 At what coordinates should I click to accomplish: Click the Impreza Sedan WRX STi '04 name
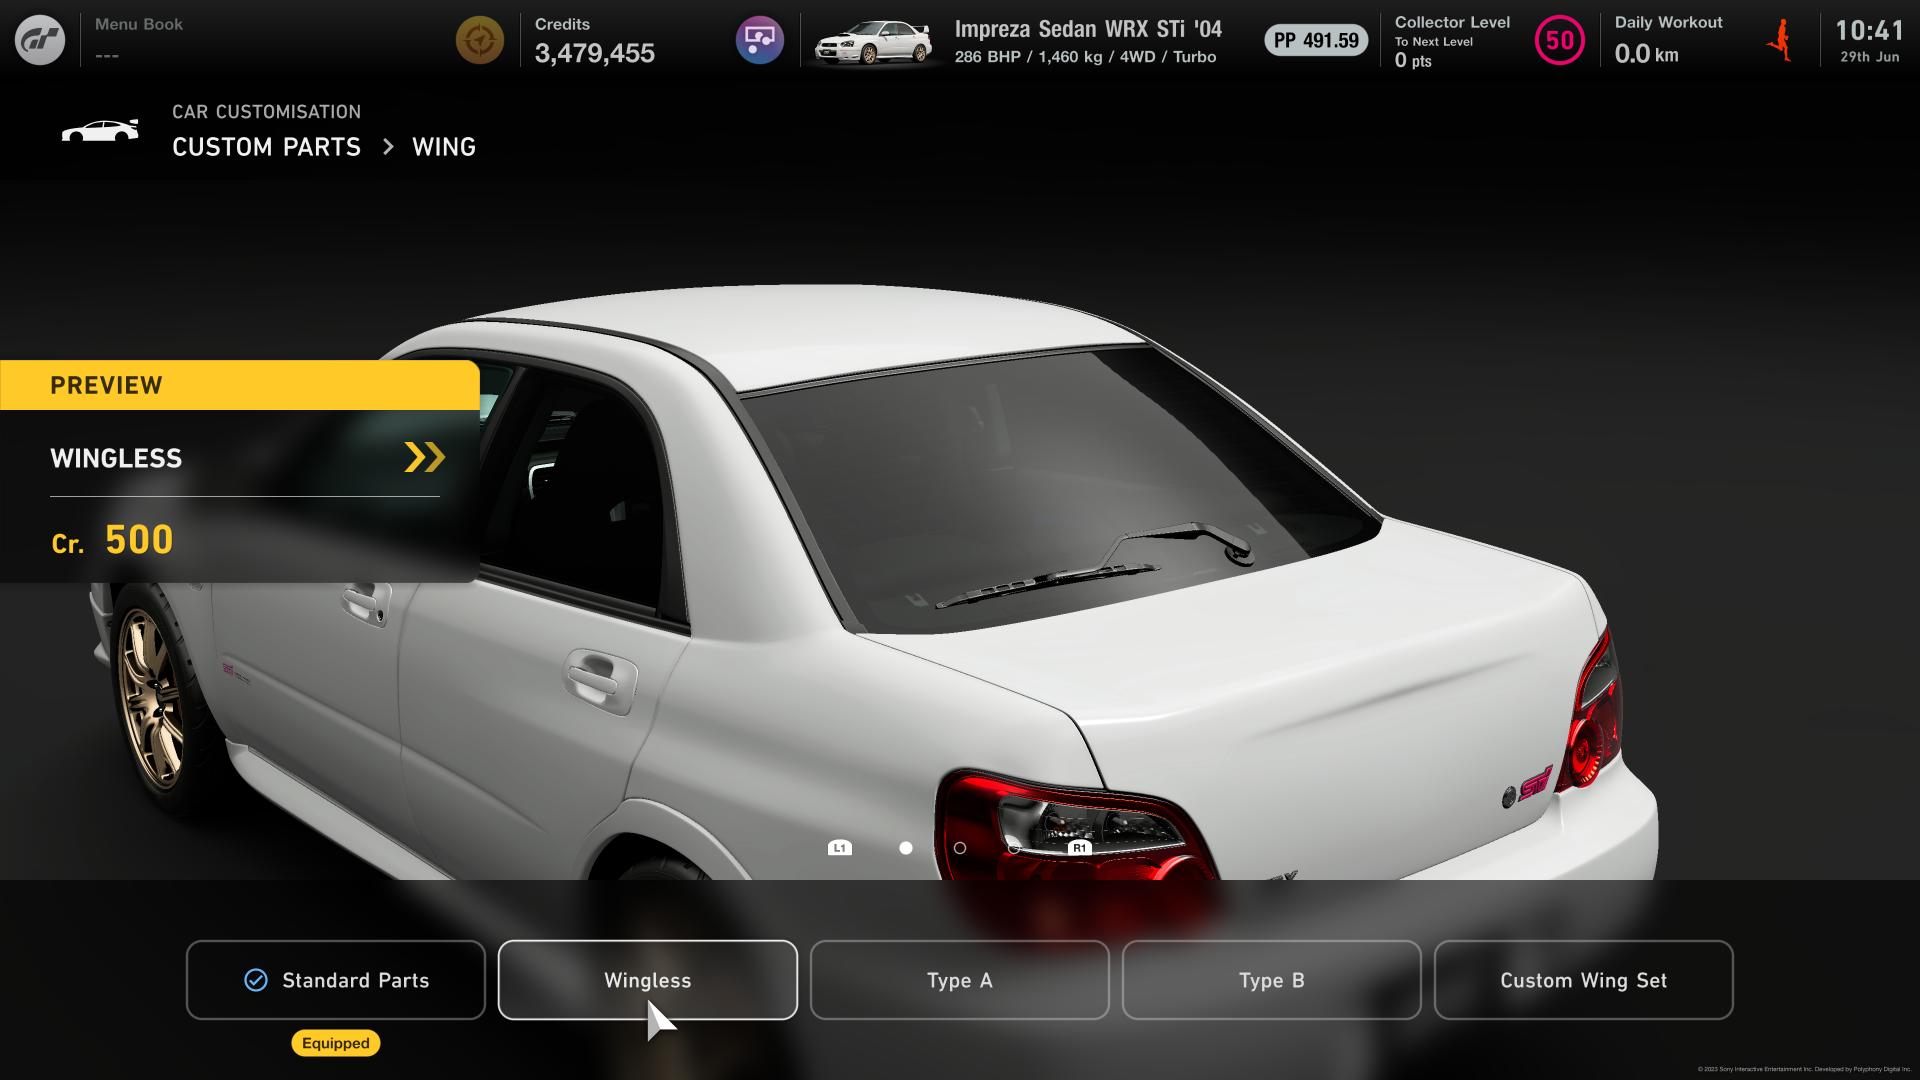(1088, 29)
